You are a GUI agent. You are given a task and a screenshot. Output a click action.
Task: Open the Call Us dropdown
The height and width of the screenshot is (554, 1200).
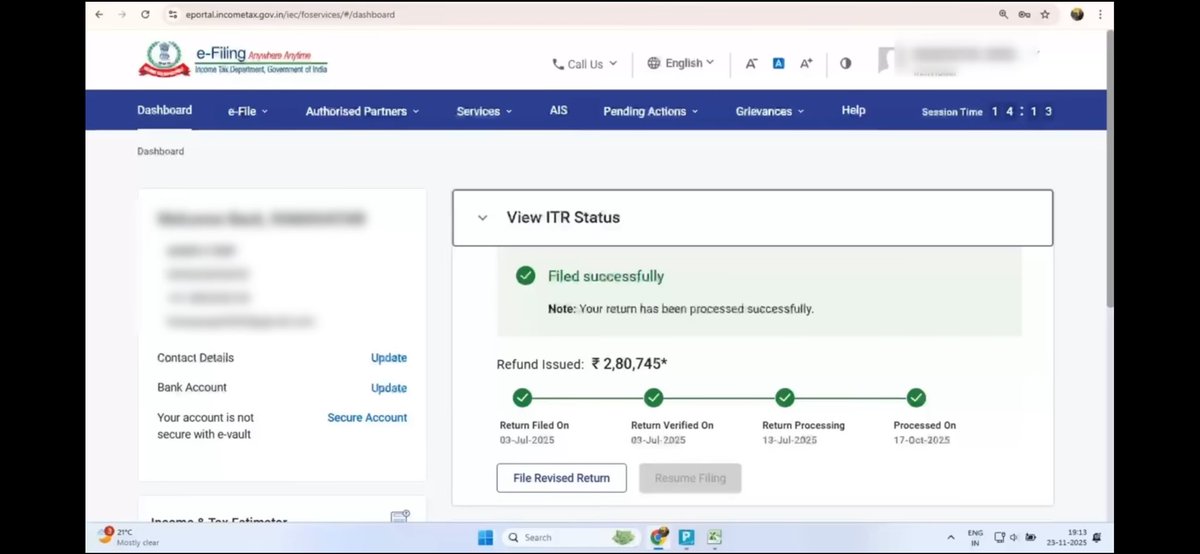click(x=585, y=64)
